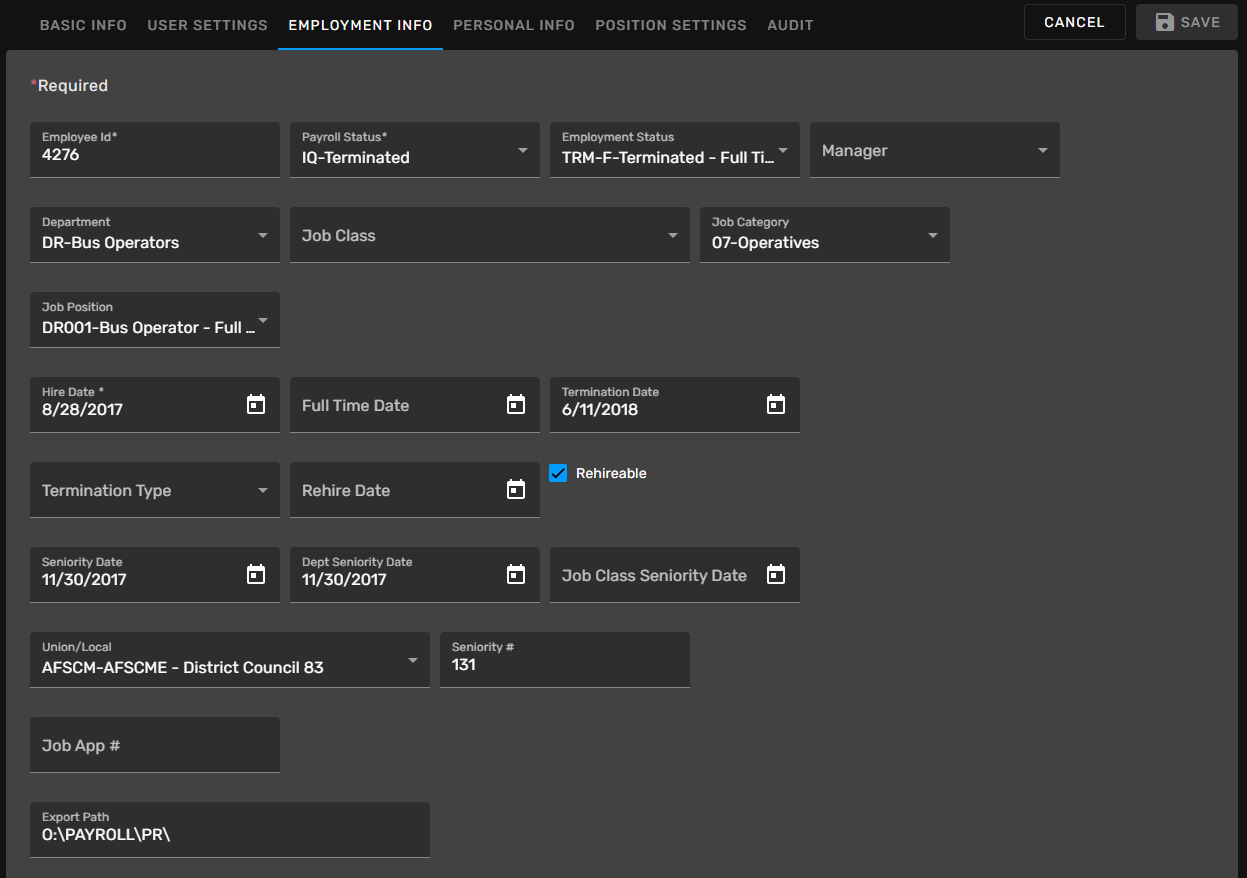
Task: Open the Union/Local dropdown
Action: click(412, 661)
